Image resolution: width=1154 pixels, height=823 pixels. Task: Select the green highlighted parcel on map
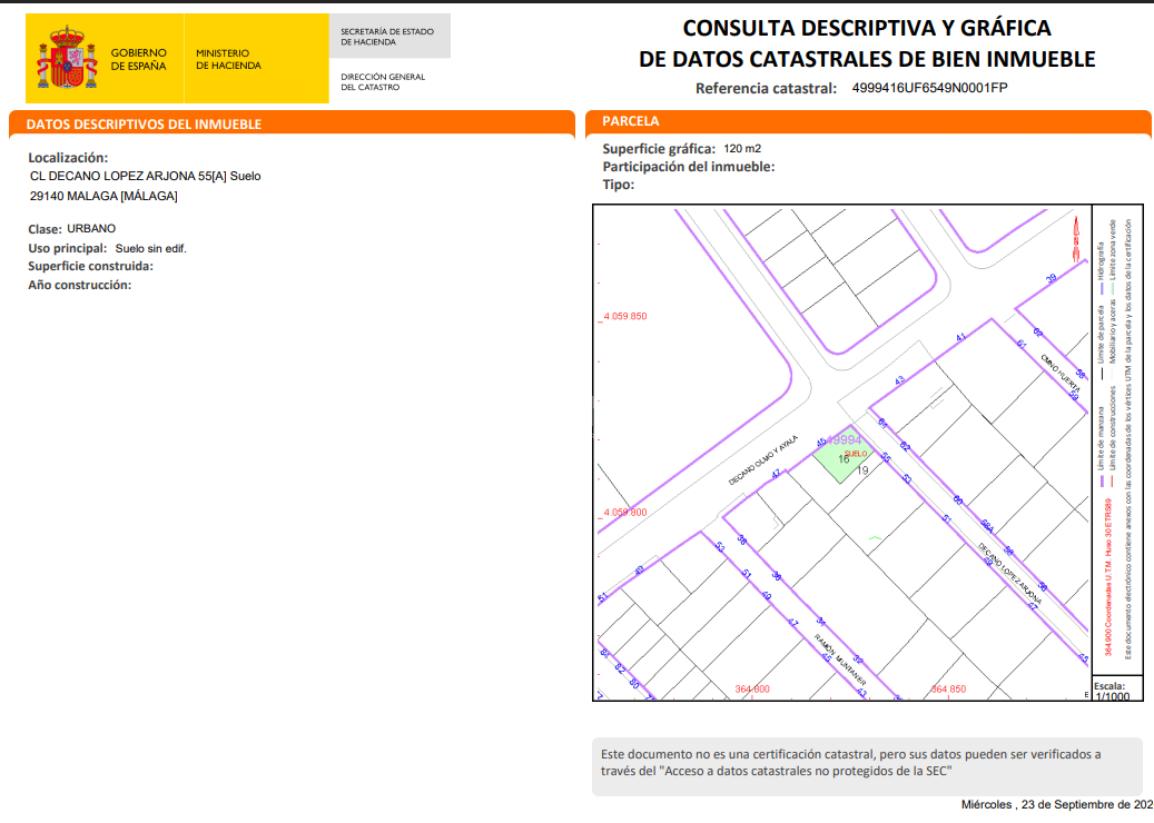(844, 455)
